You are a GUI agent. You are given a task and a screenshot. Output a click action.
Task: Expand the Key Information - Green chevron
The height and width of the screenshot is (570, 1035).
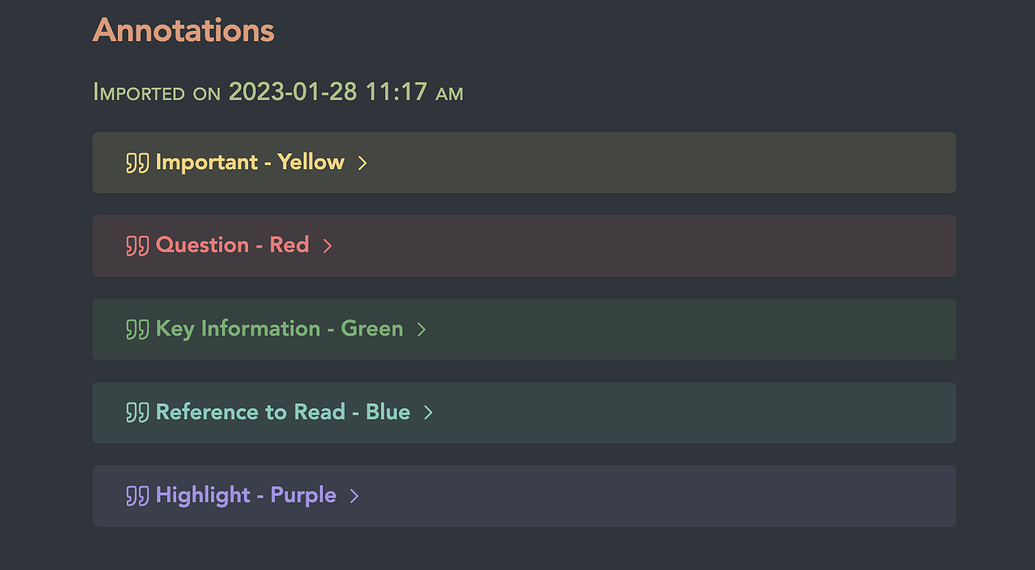coord(422,329)
